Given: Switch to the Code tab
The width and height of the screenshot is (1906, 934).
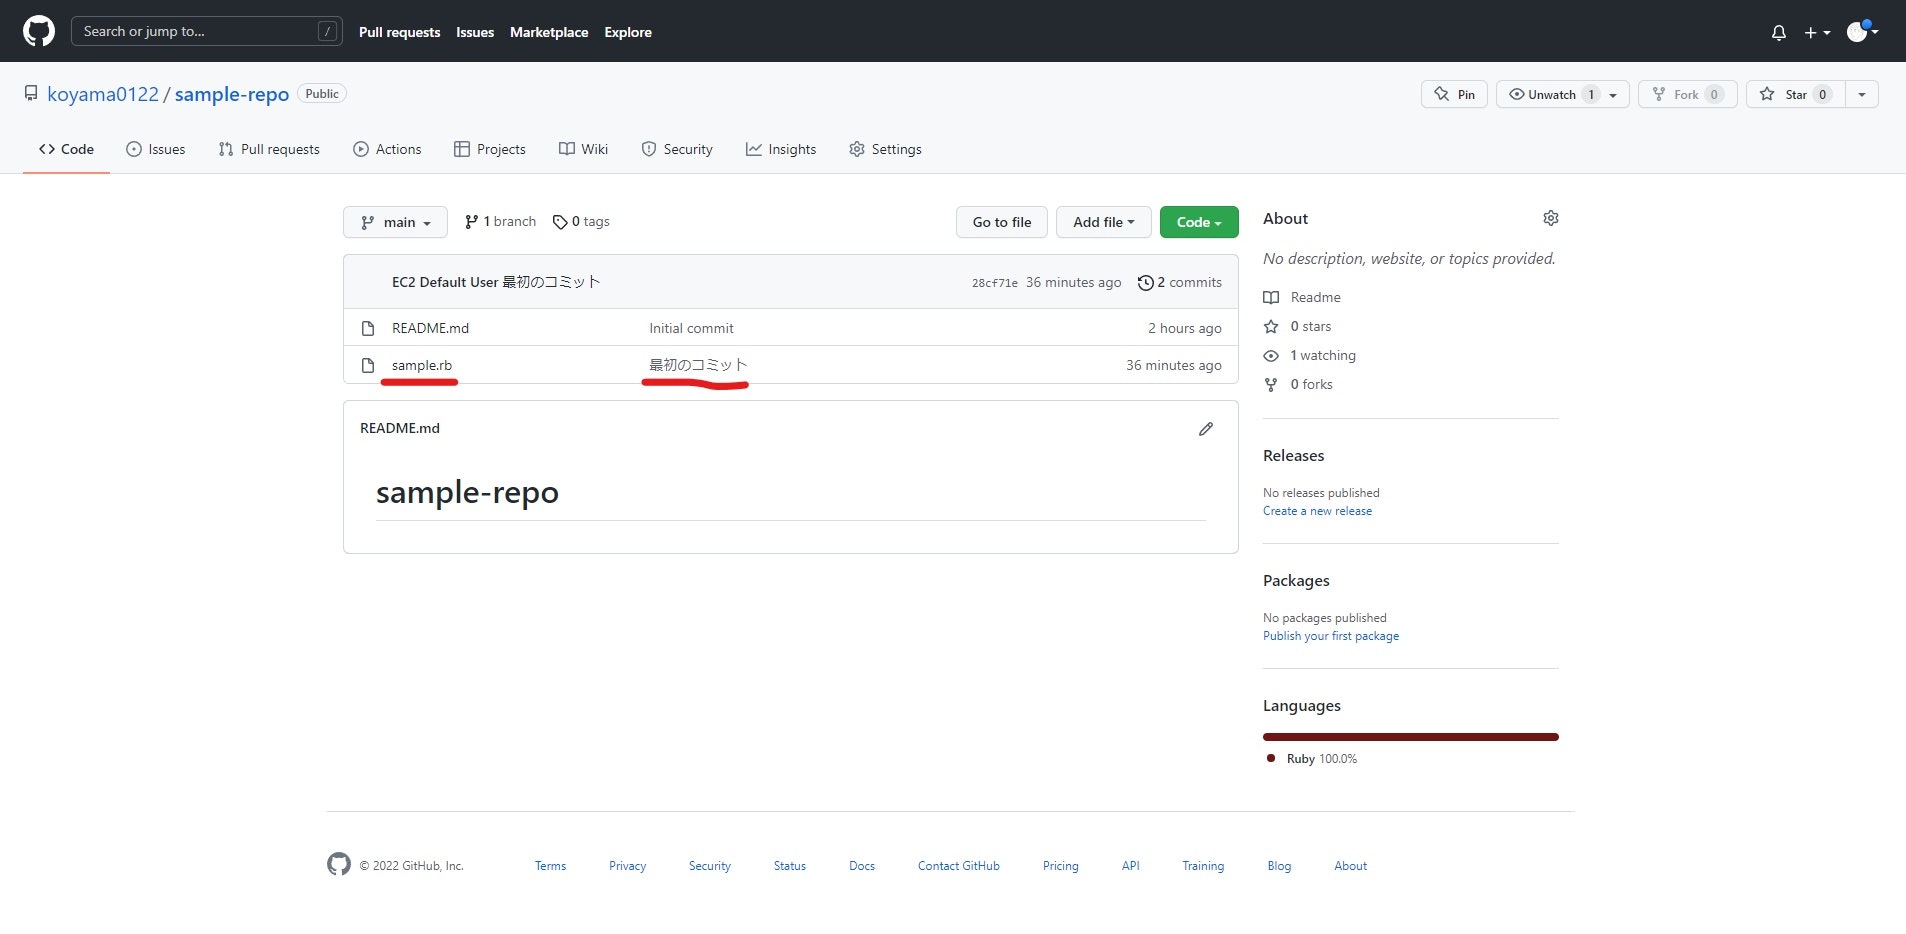Looking at the screenshot, I should [66, 149].
